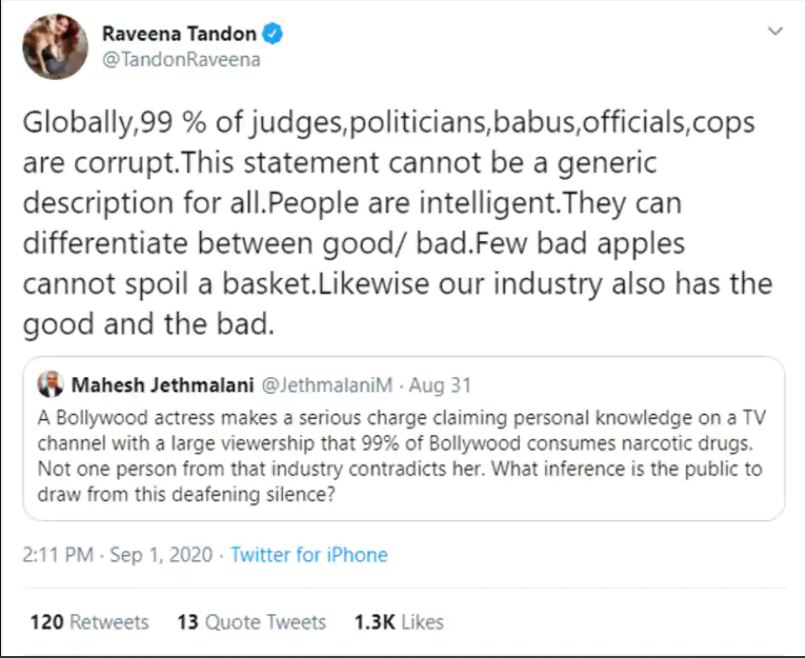805x658 pixels.
Task: Click the Aug 31 quoted tweet date
Action: click(439, 385)
